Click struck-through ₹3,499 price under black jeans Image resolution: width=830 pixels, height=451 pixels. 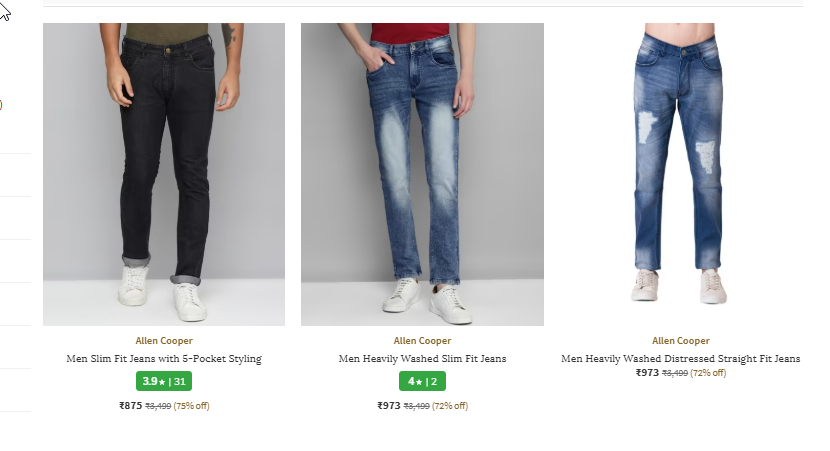click(158, 406)
